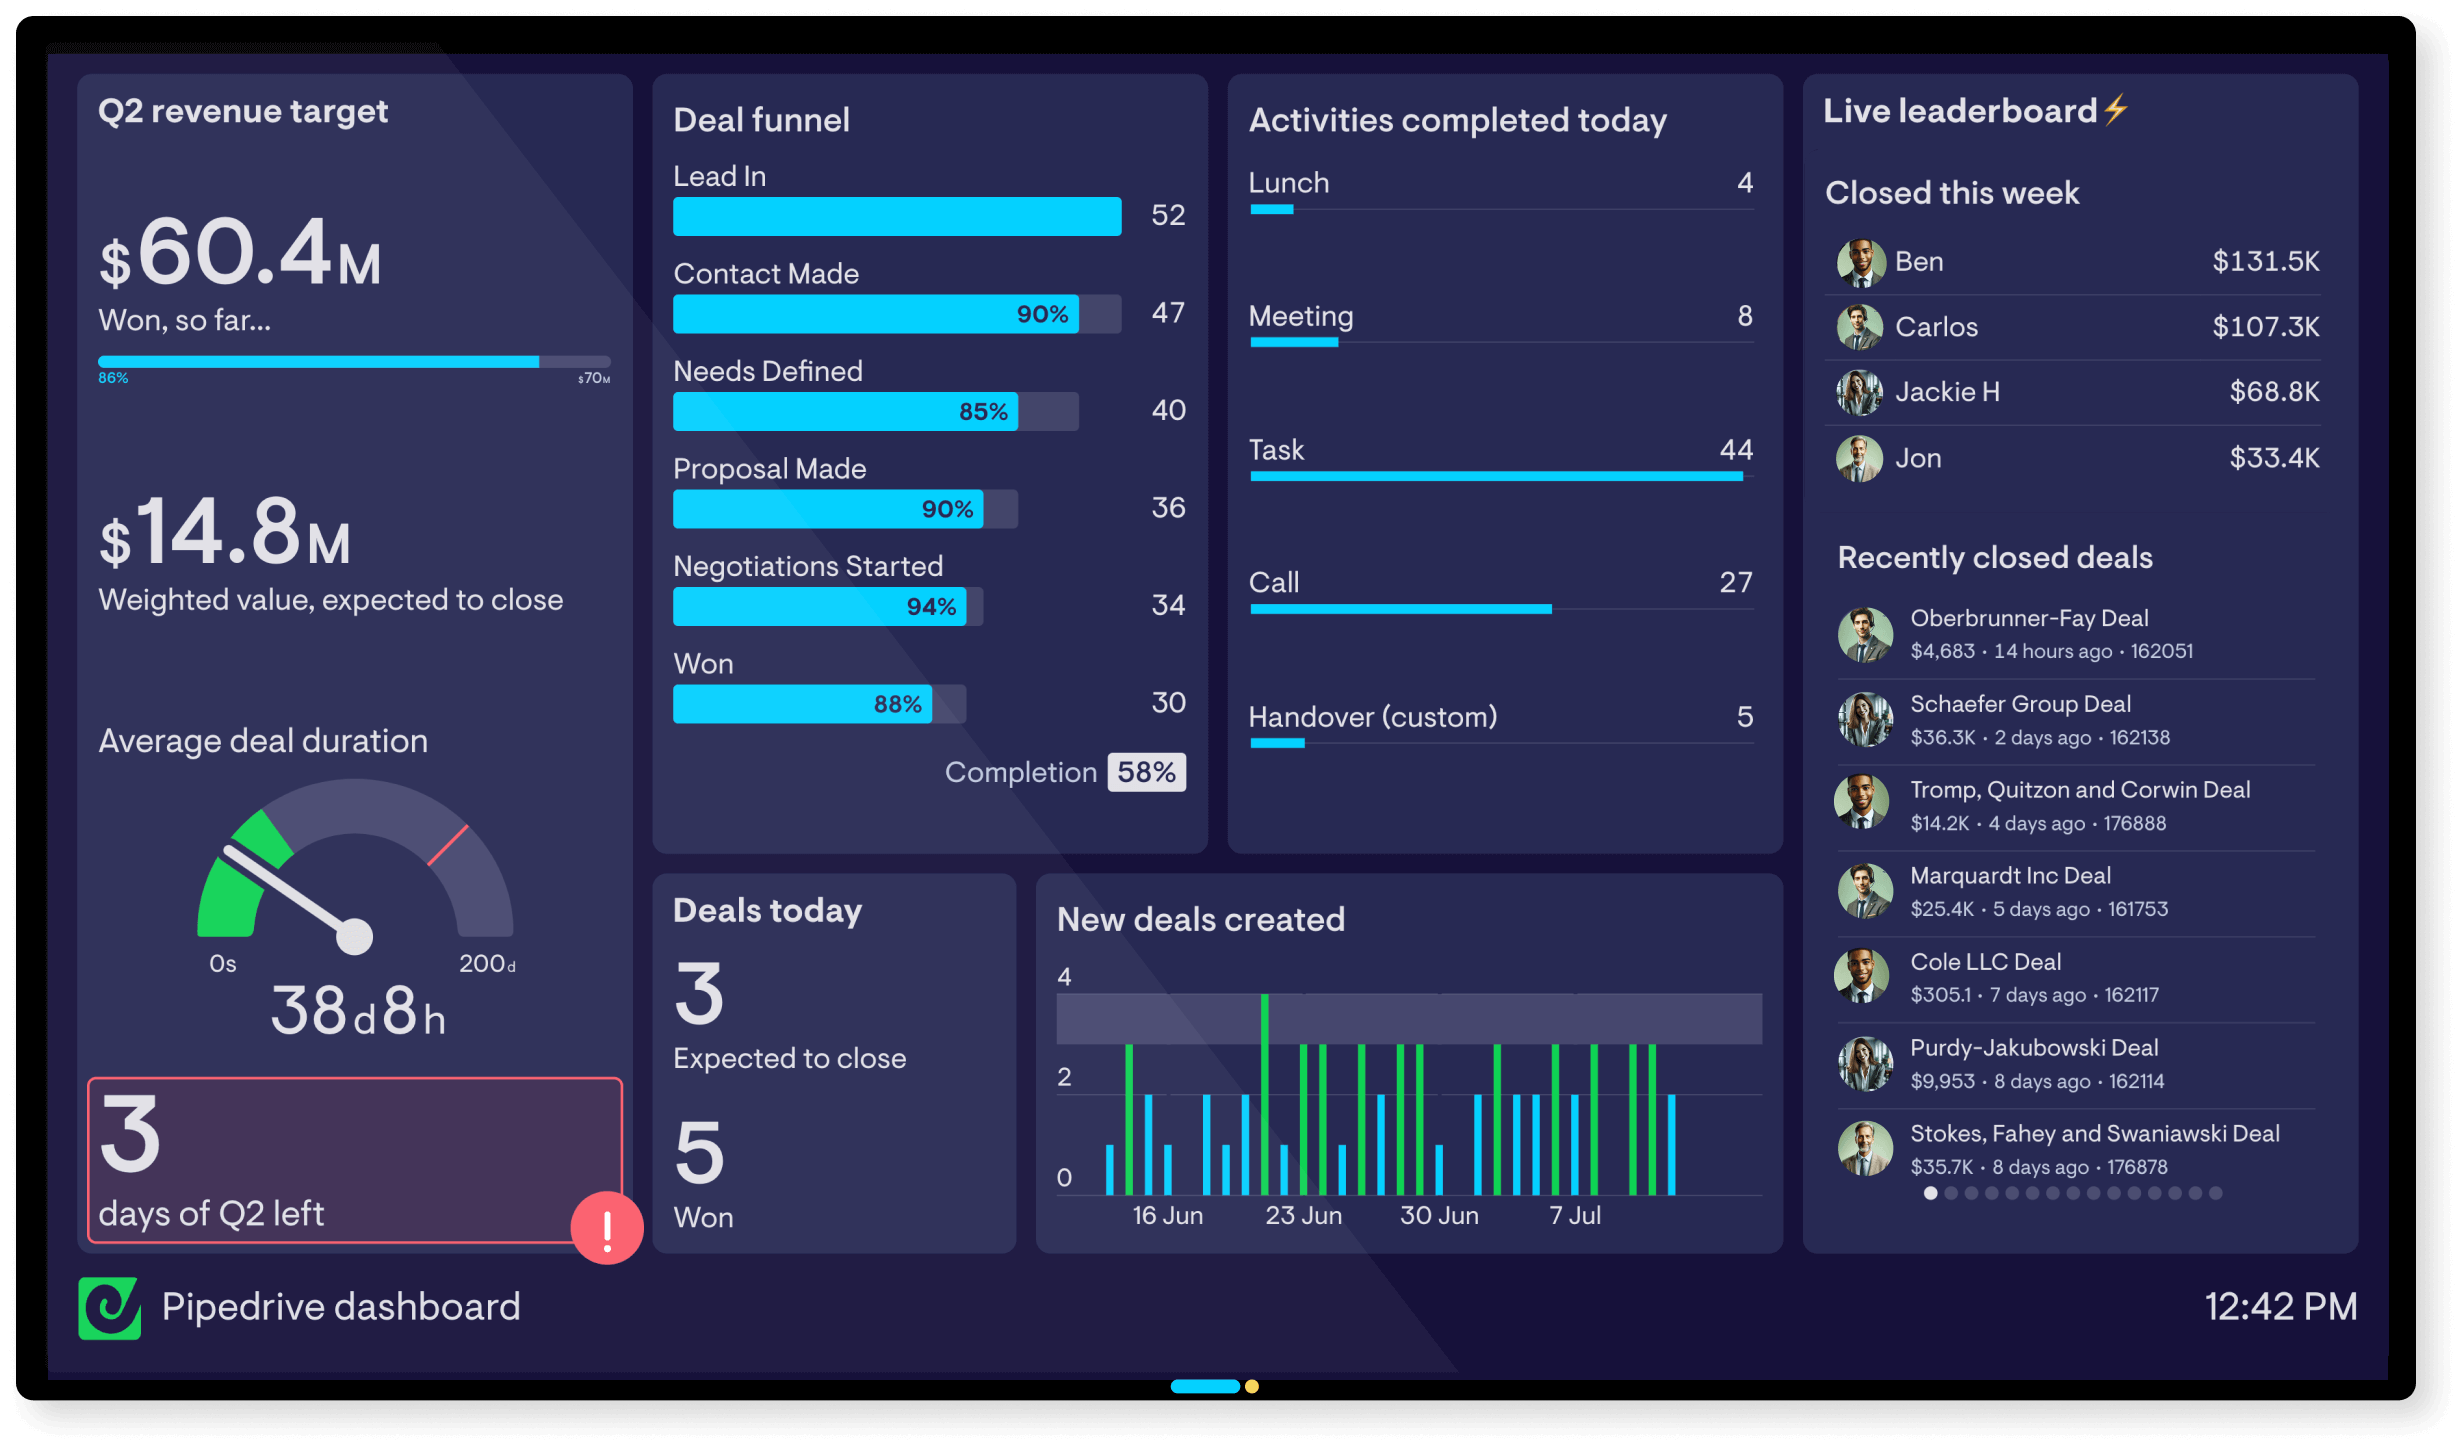Click the lightning bolt beside Live leaderboard

click(2115, 109)
